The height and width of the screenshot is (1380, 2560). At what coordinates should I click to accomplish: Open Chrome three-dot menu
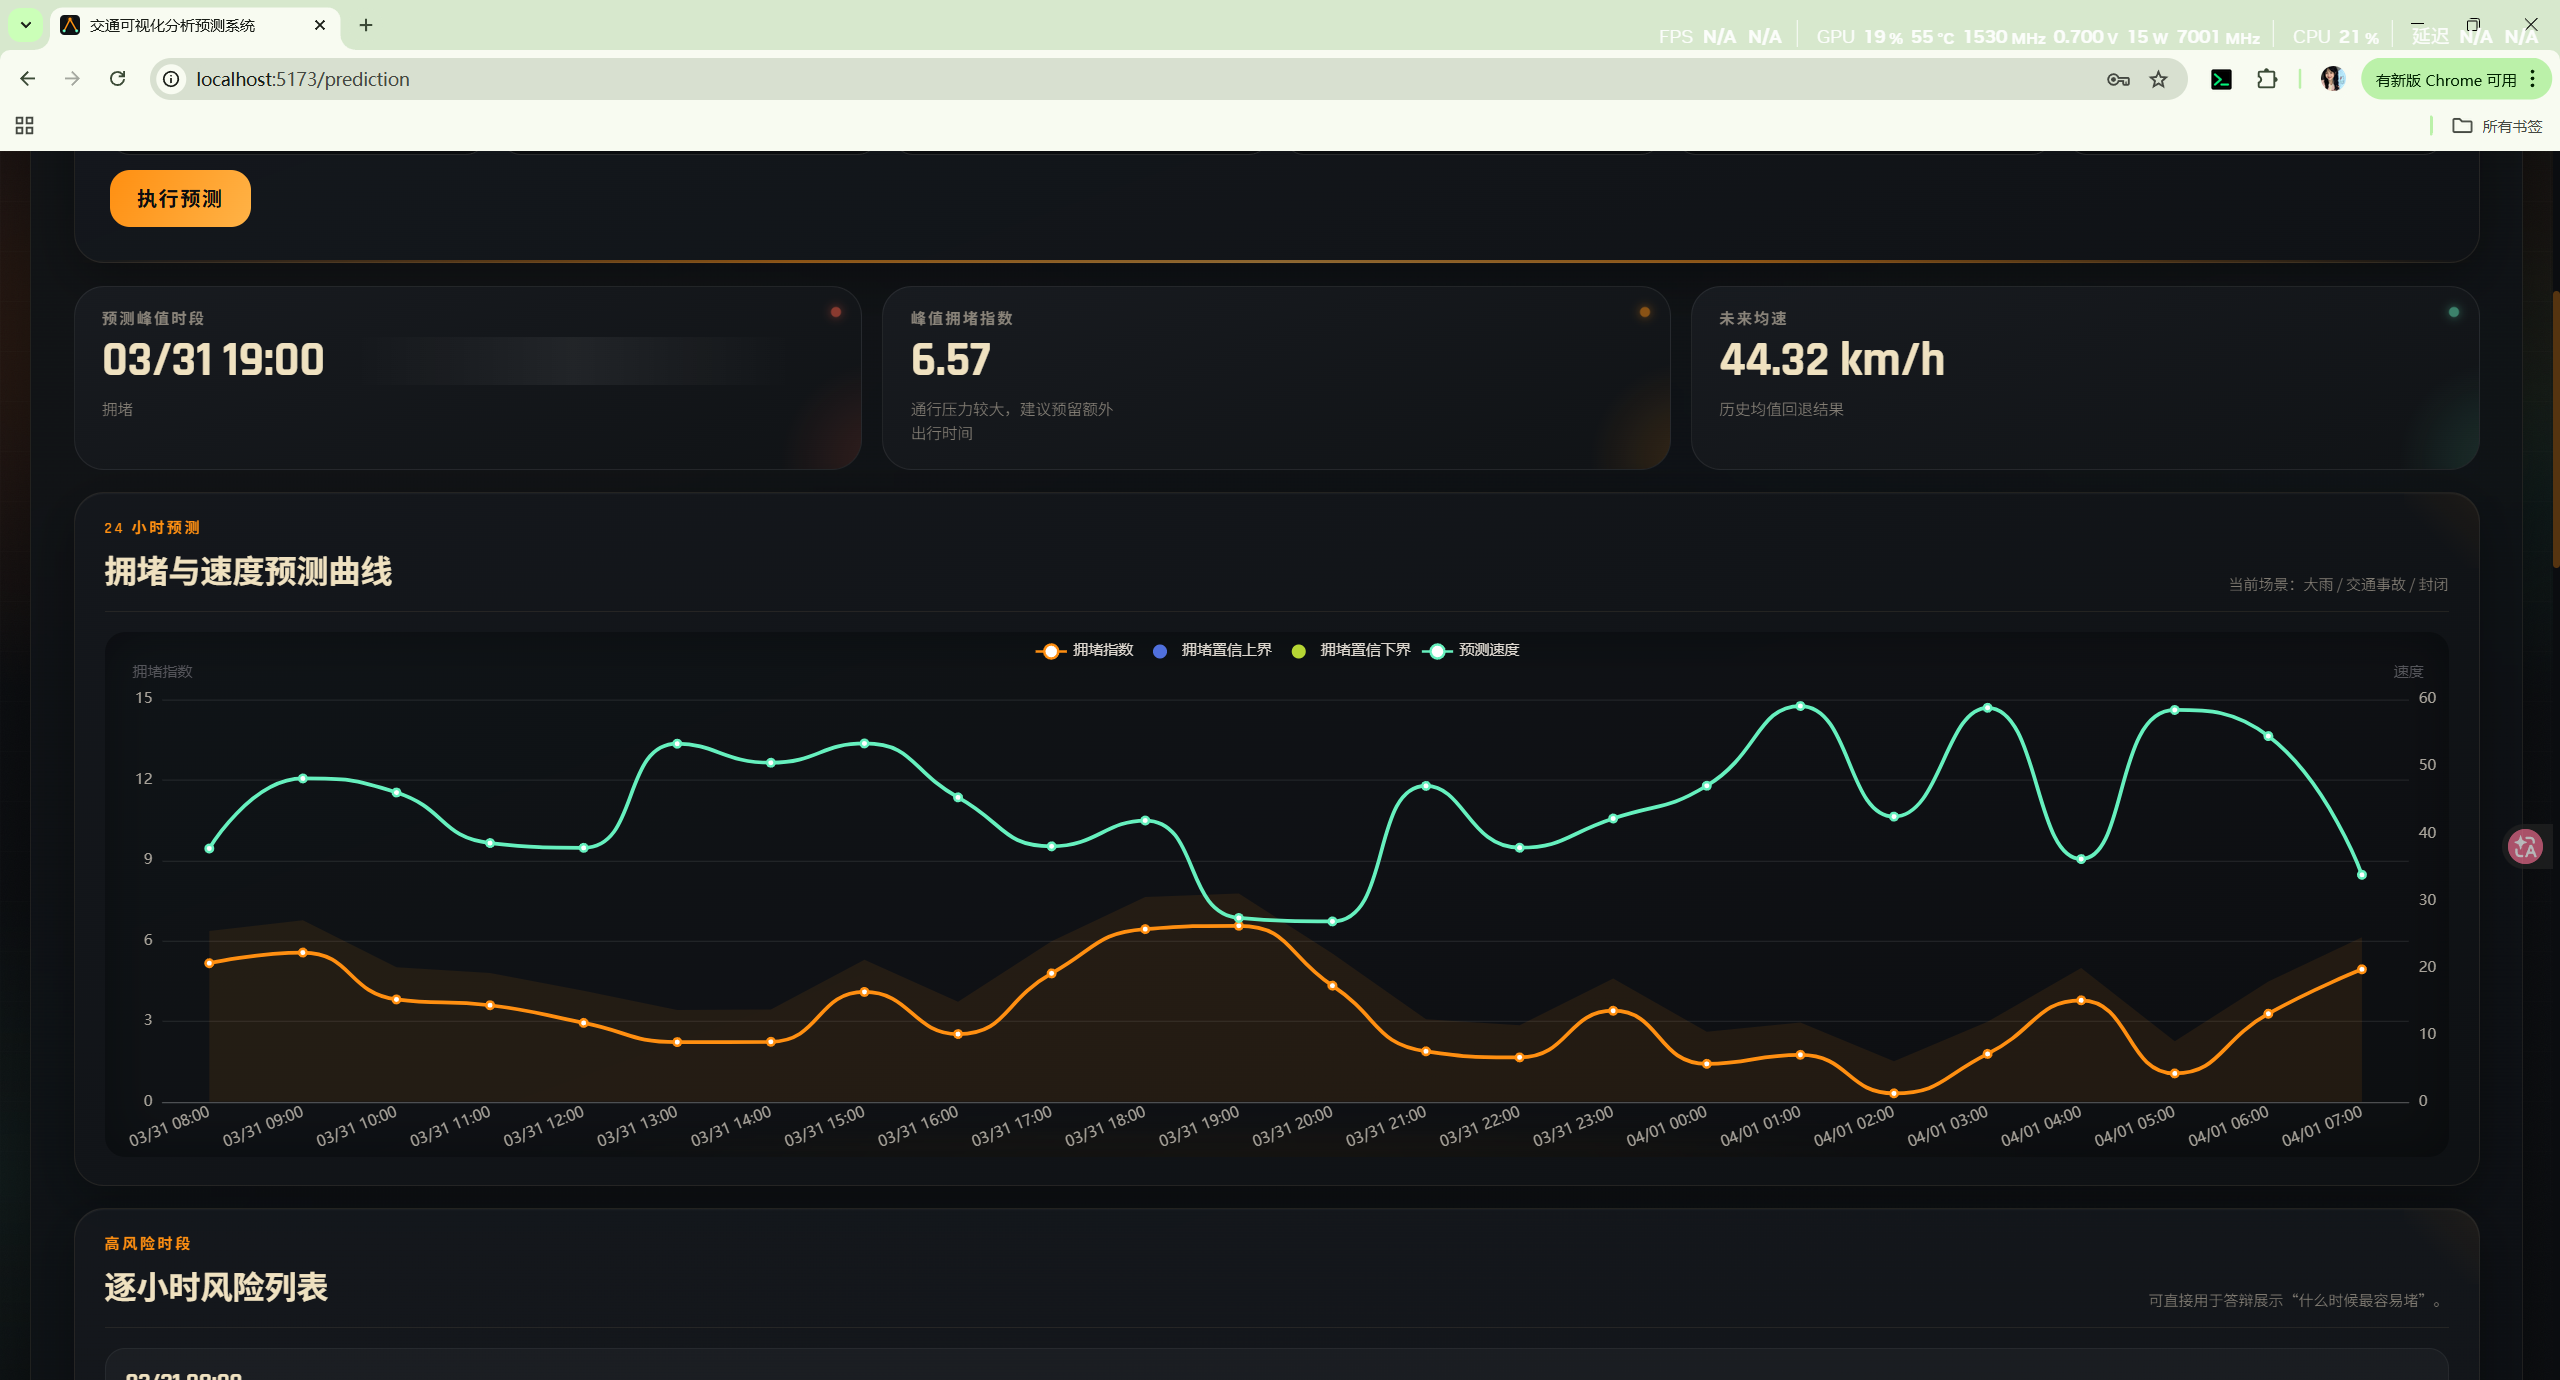(x=2533, y=79)
